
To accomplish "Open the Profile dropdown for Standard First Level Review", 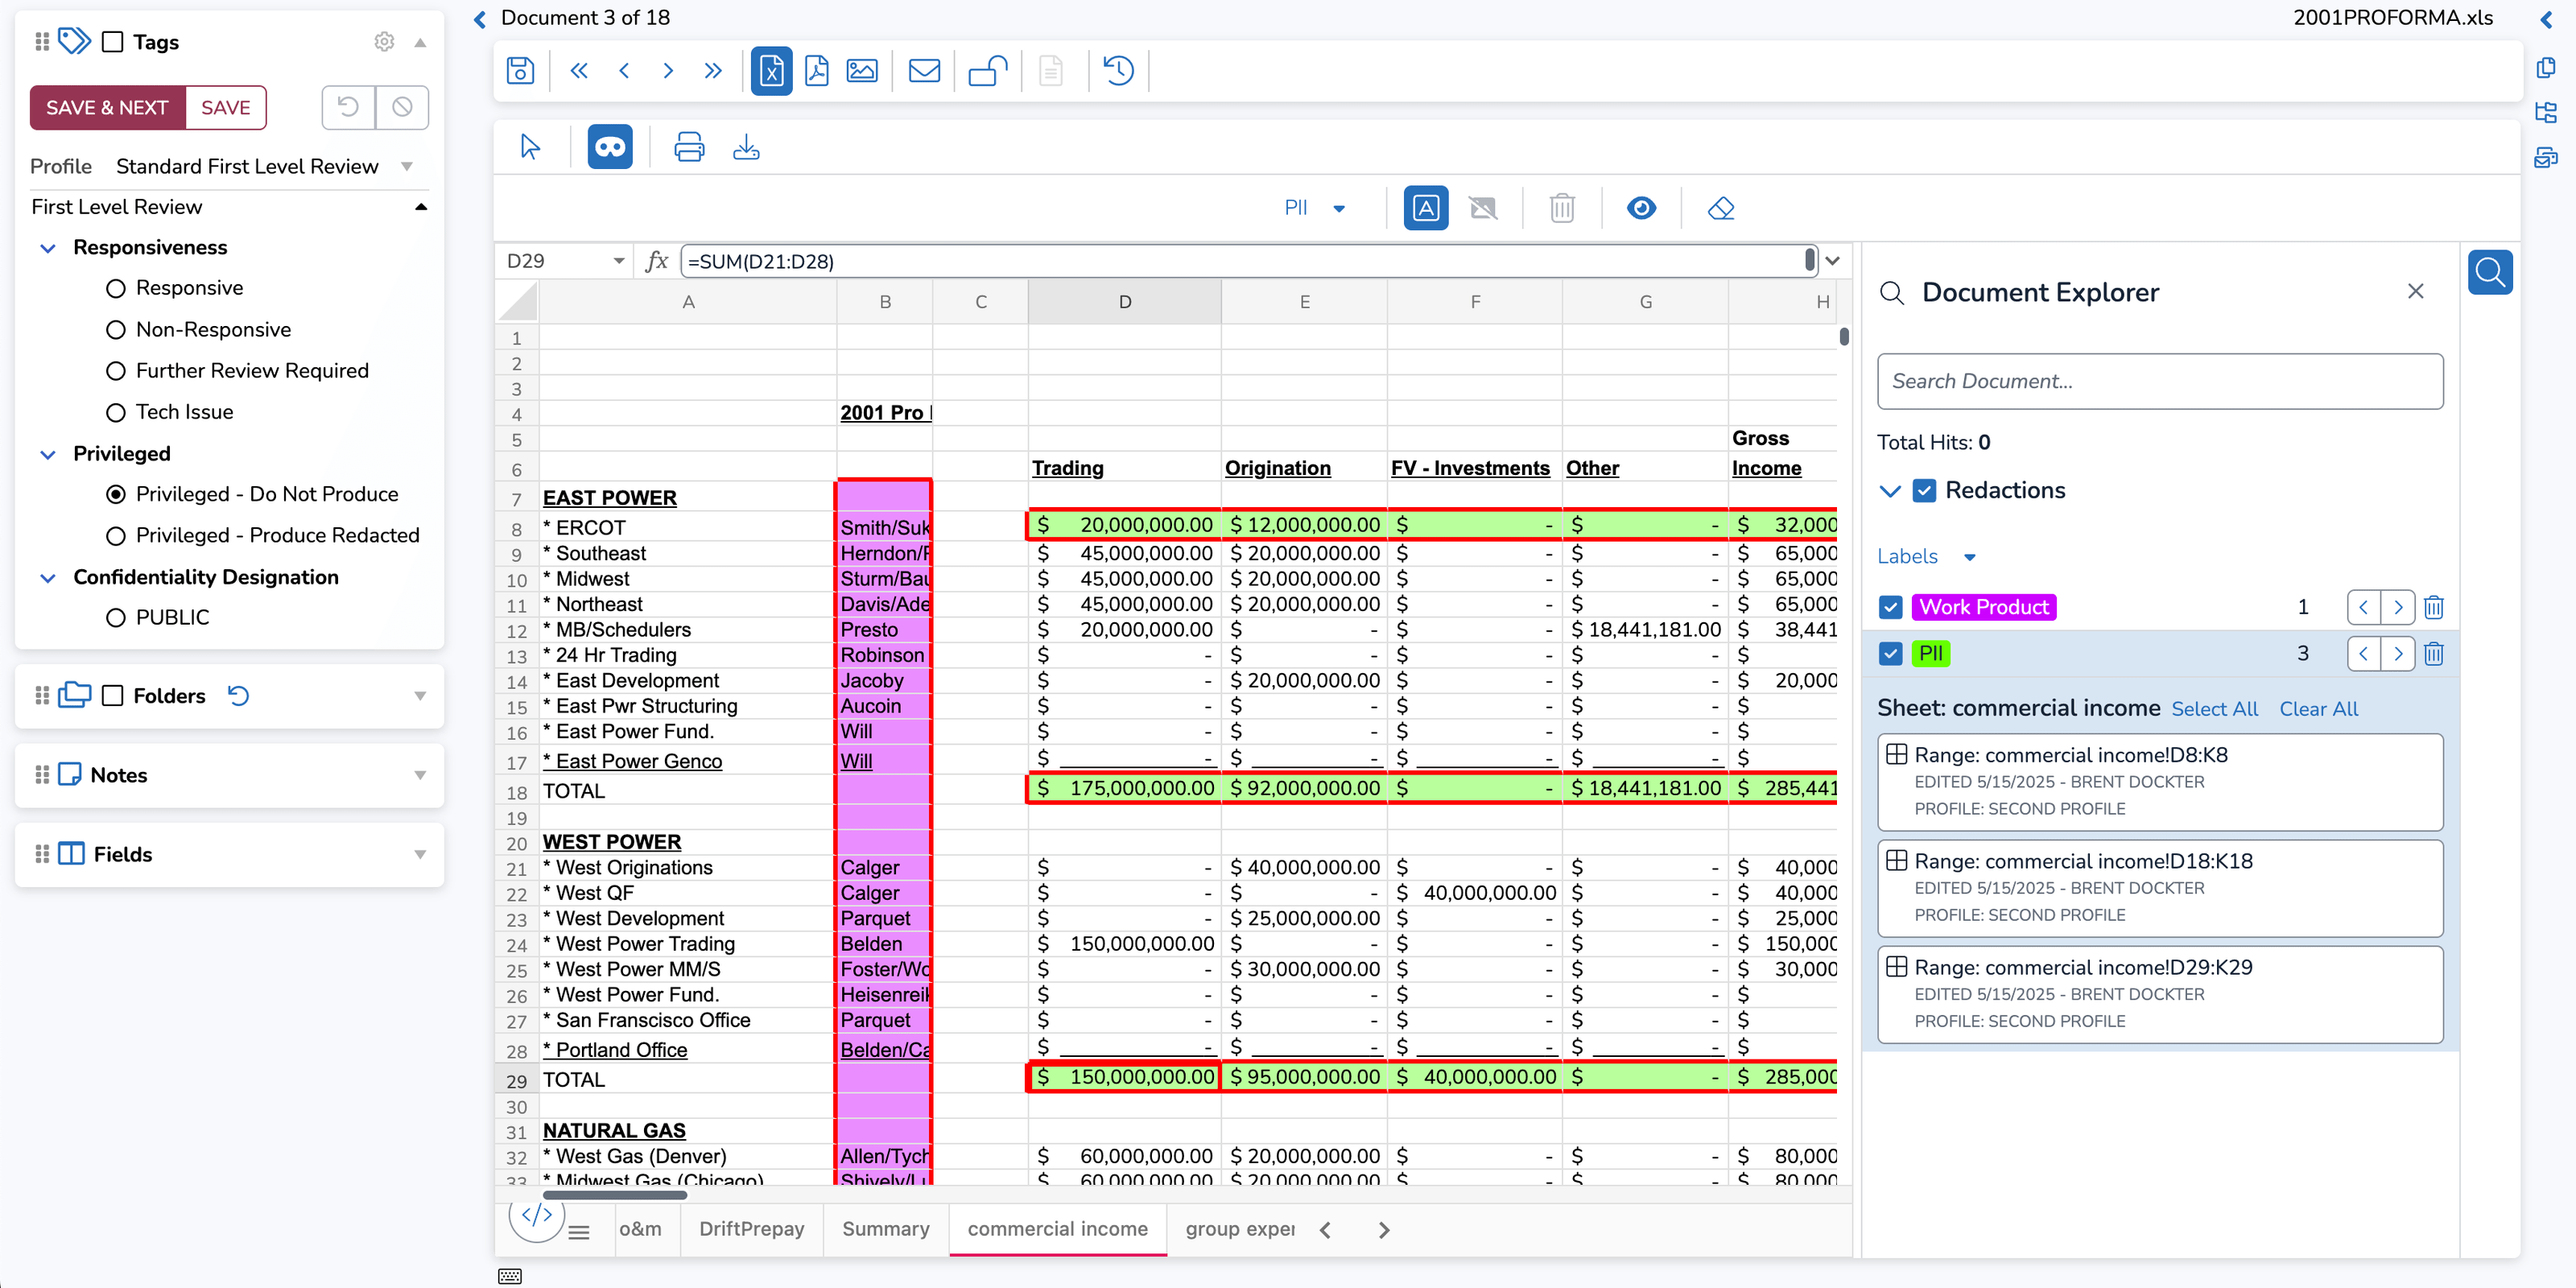I will tap(406, 166).
